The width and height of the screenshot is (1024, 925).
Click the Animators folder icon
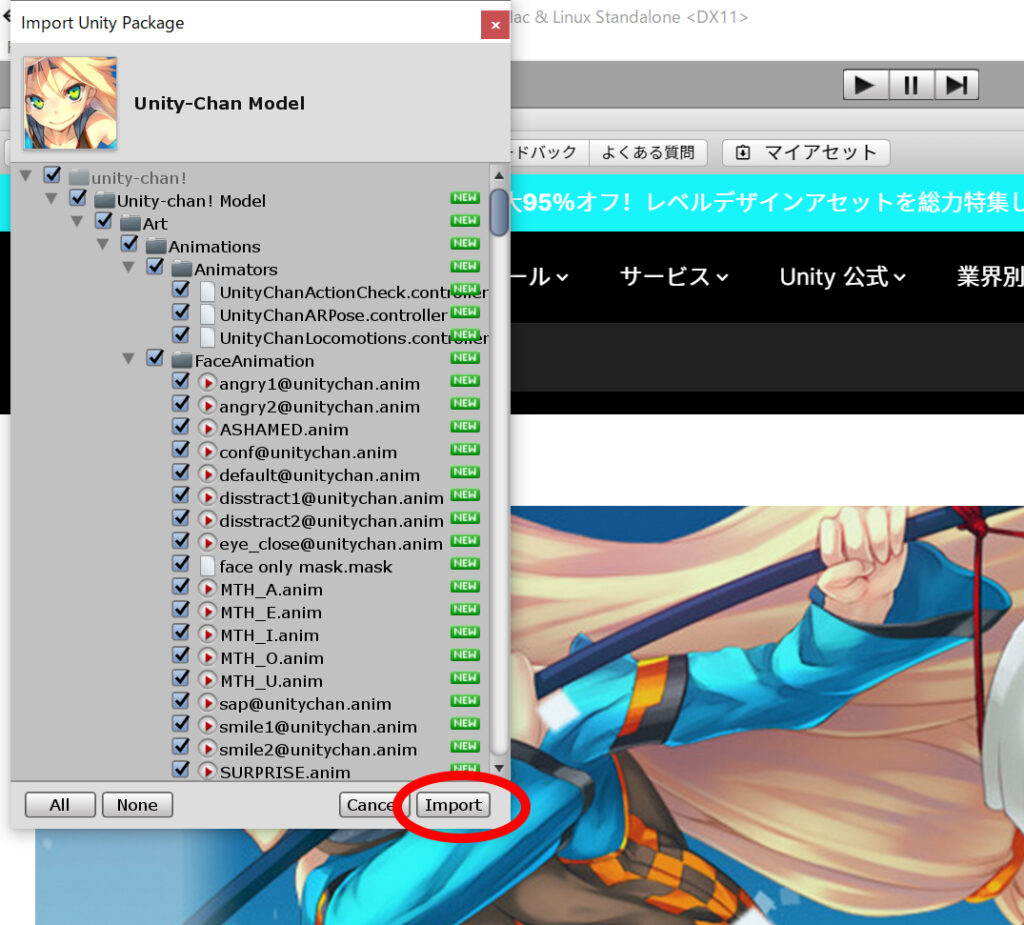tap(182, 268)
